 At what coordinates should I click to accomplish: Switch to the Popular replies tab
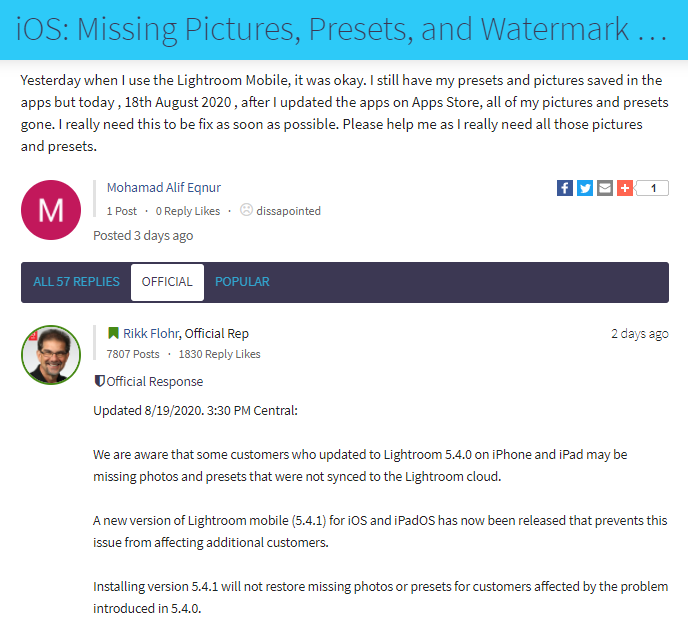click(x=242, y=282)
